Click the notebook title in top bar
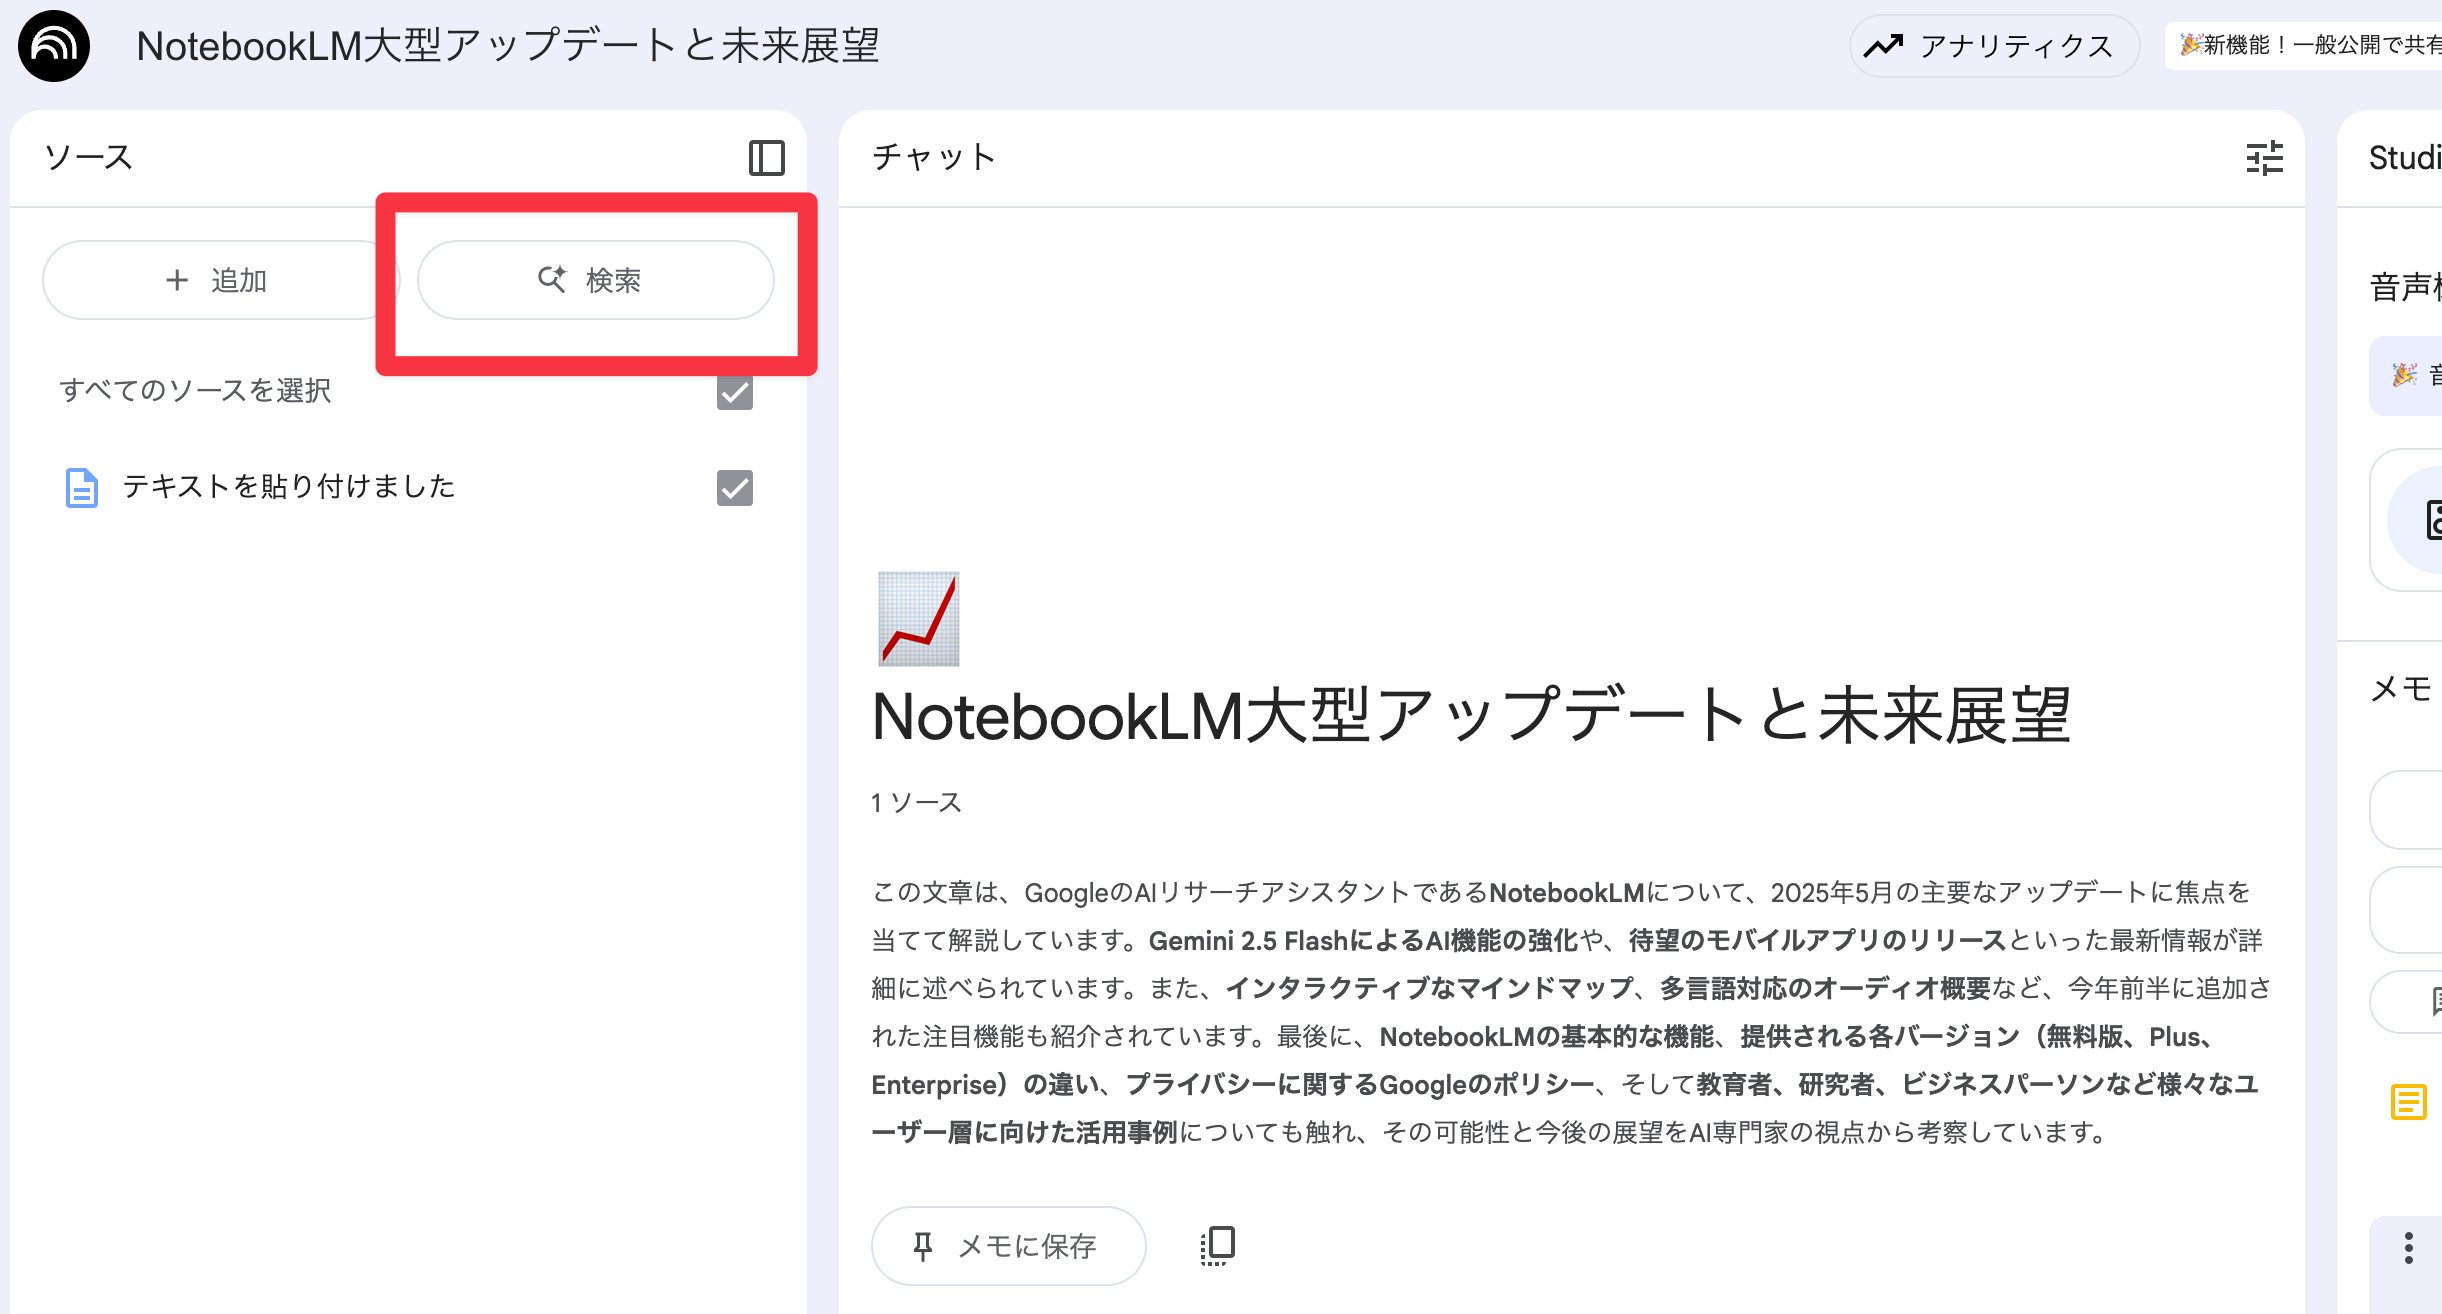The image size is (2442, 1314). (x=508, y=46)
